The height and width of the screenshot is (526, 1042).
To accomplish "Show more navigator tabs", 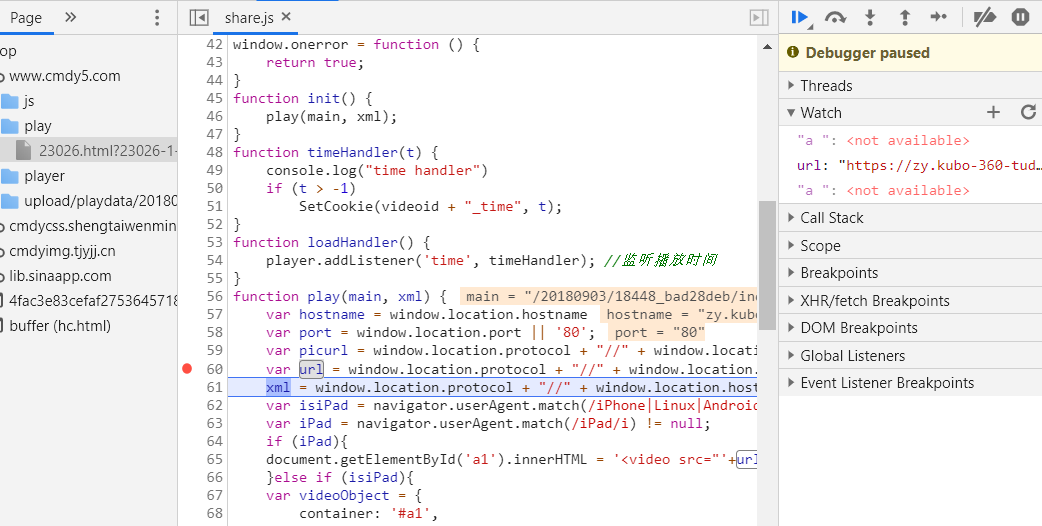I will point(70,17).
